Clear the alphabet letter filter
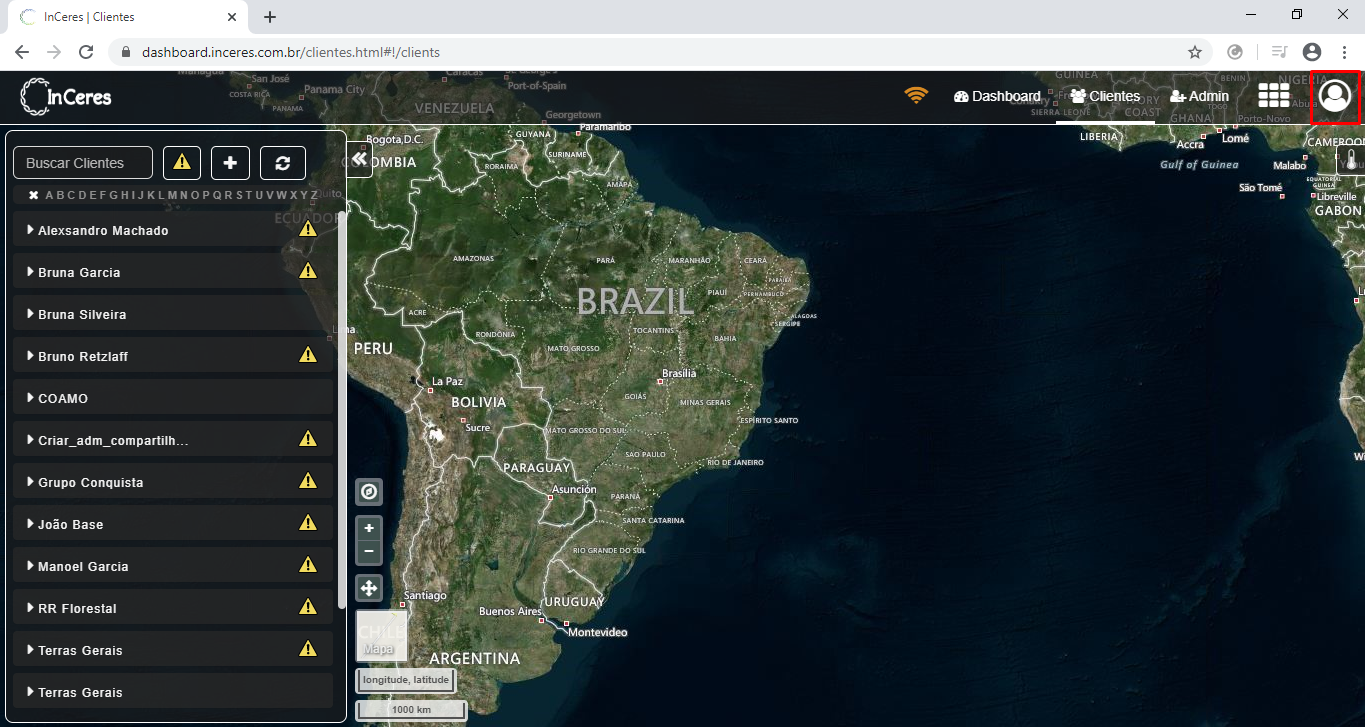 (33, 195)
